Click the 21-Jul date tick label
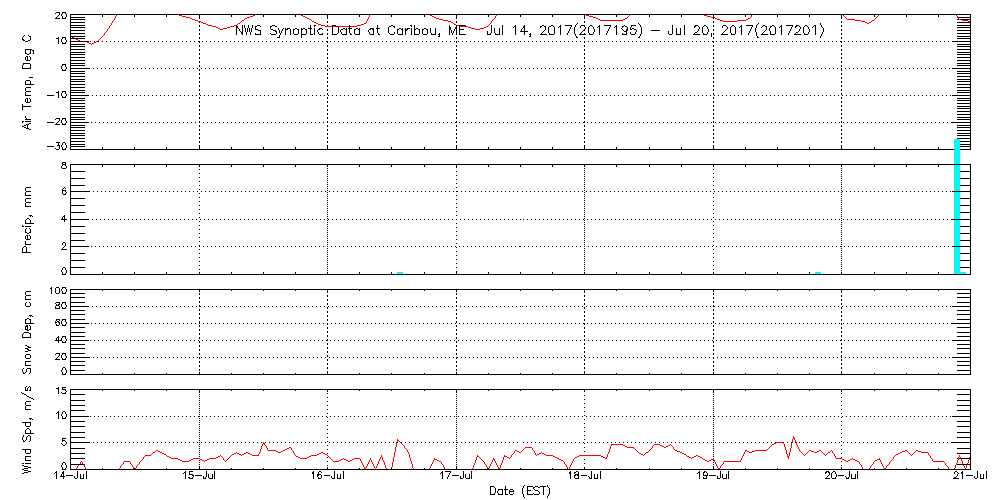 [x=968, y=477]
